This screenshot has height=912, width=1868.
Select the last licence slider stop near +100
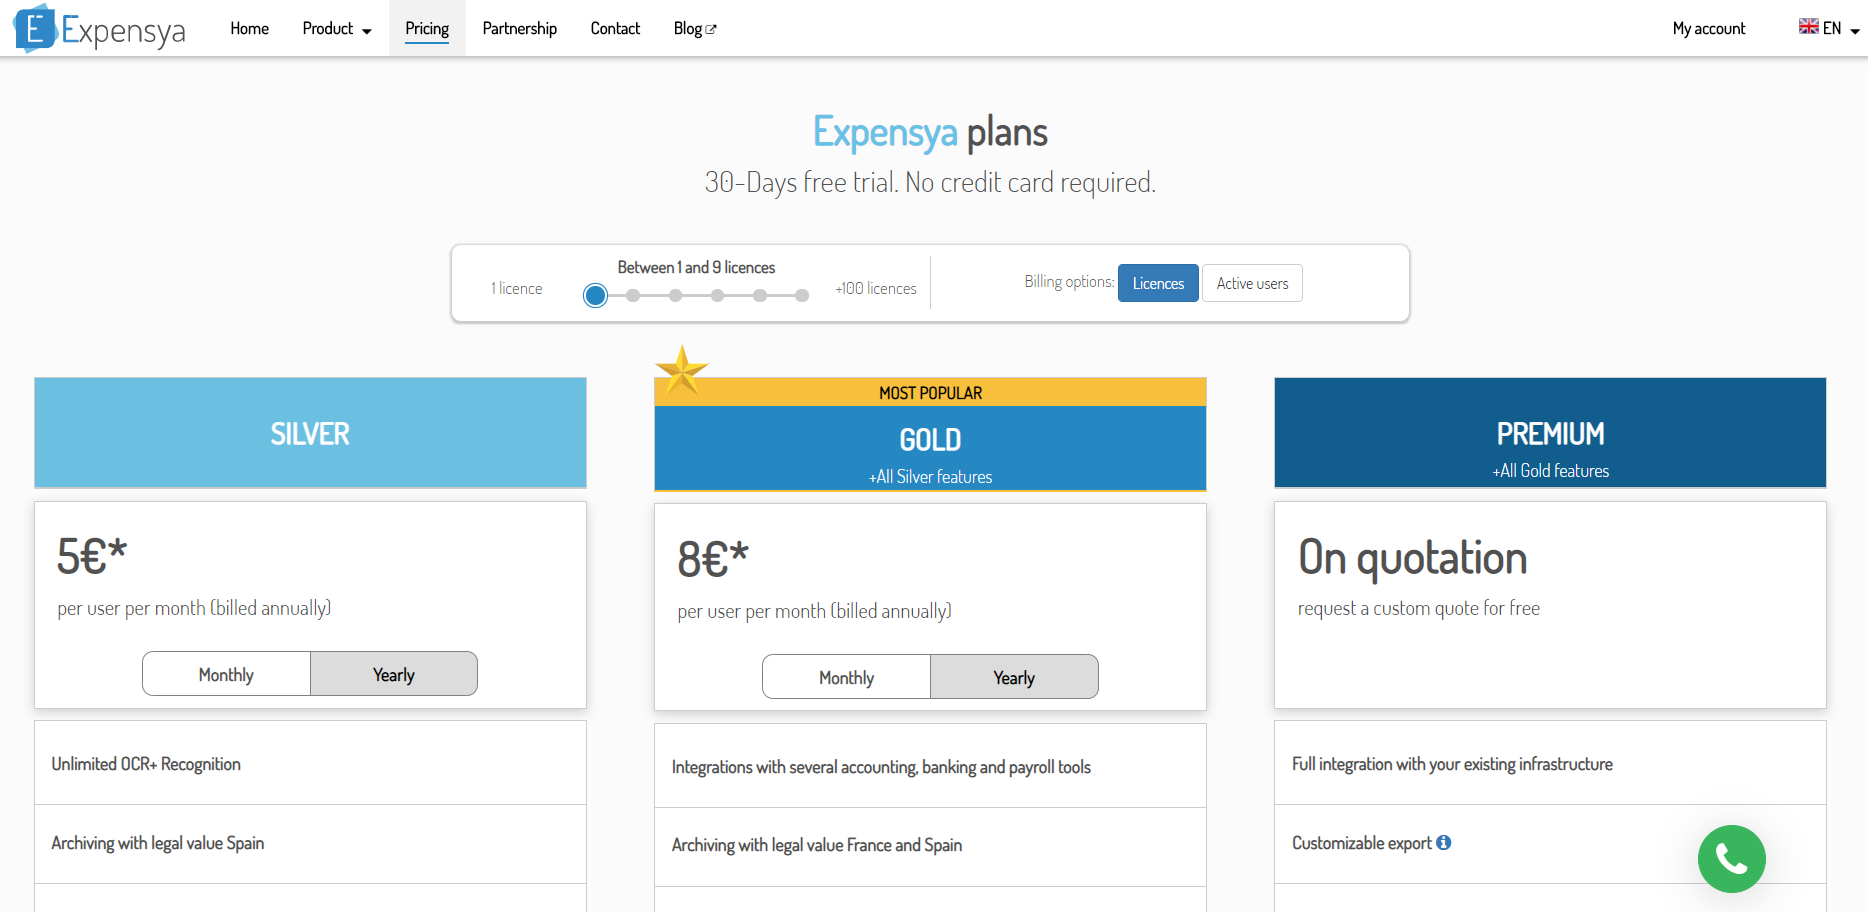coord(802,295)
